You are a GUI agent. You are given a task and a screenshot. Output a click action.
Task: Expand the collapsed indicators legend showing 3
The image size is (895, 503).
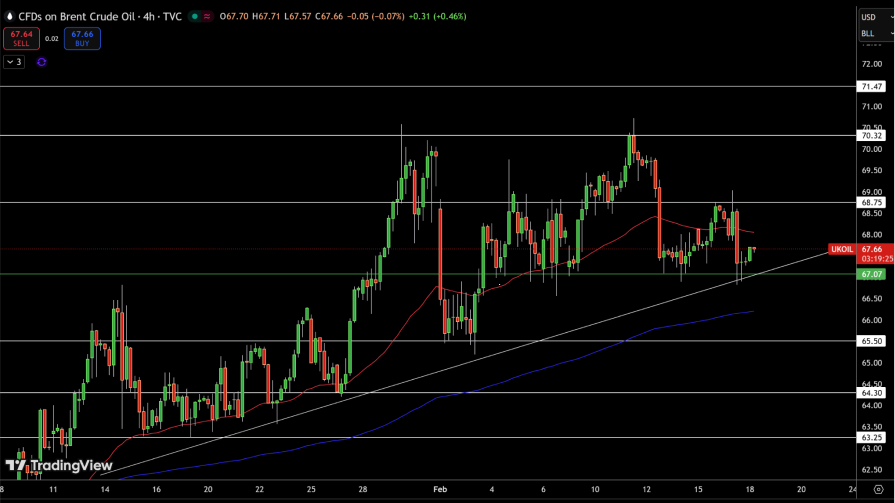[14, 62]
